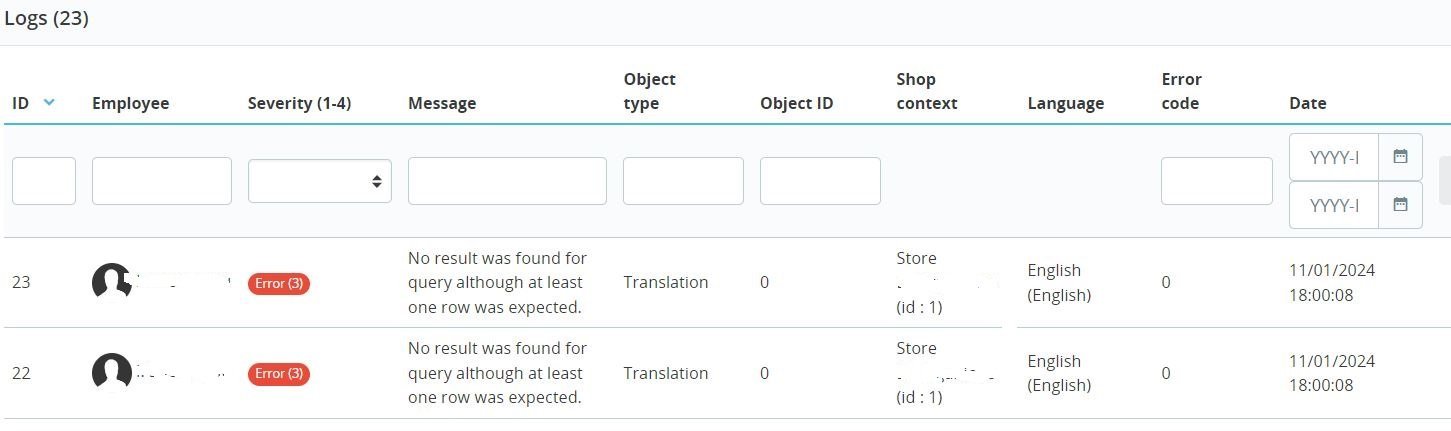1451x431 pixels.
Task: Click the Error code filter field
Action: (x=1216, y=181)
